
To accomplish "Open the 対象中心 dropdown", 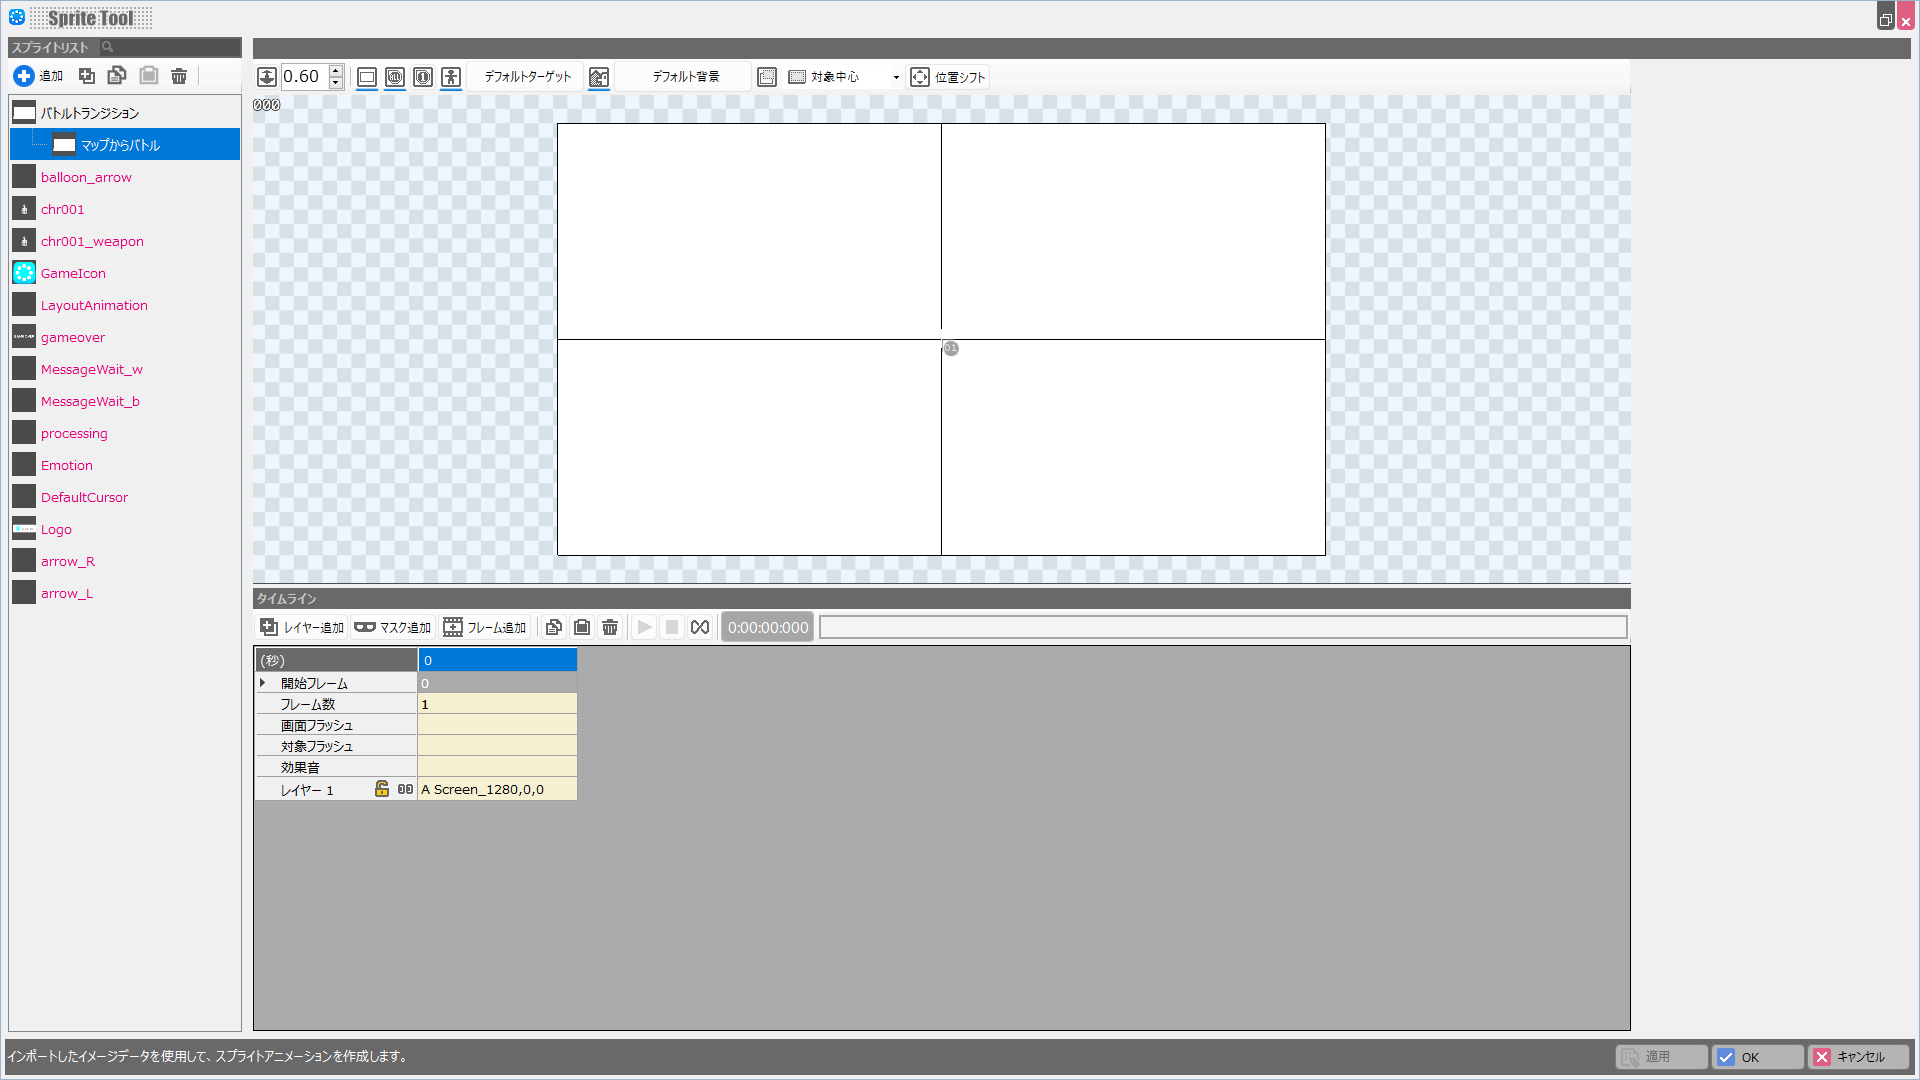I will [896, 77].
